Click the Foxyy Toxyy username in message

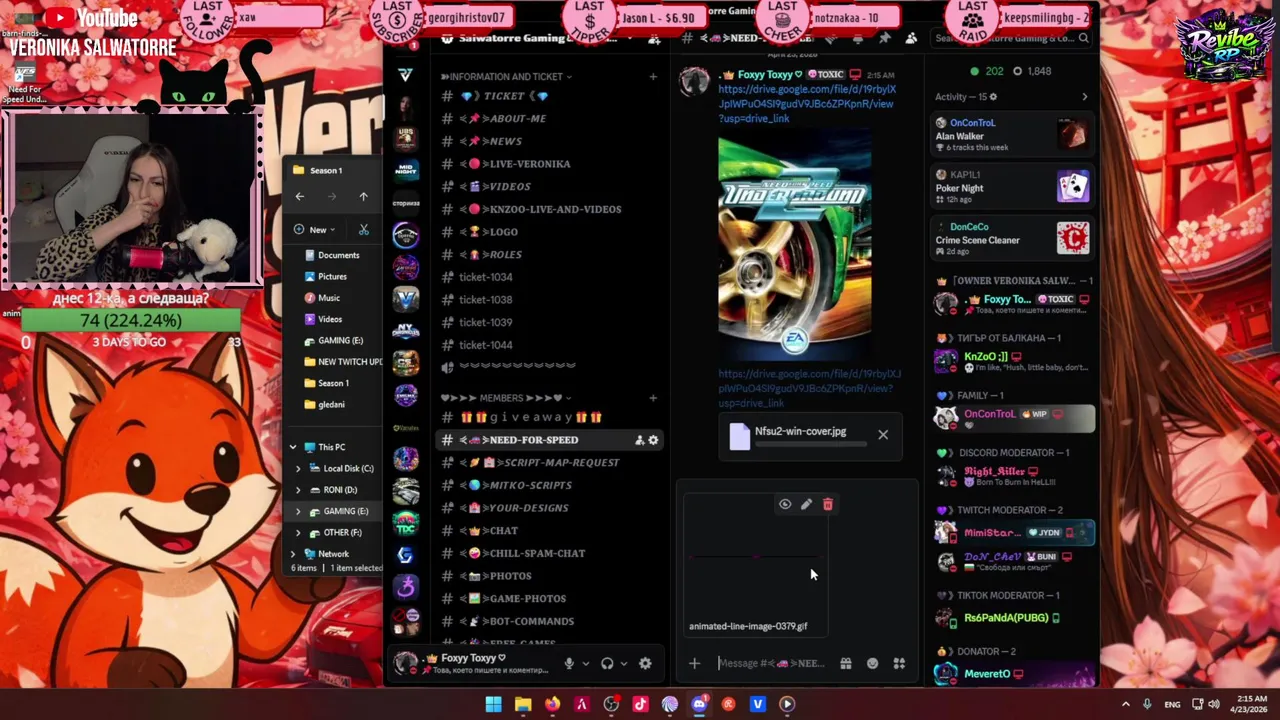tap(765, 75)
